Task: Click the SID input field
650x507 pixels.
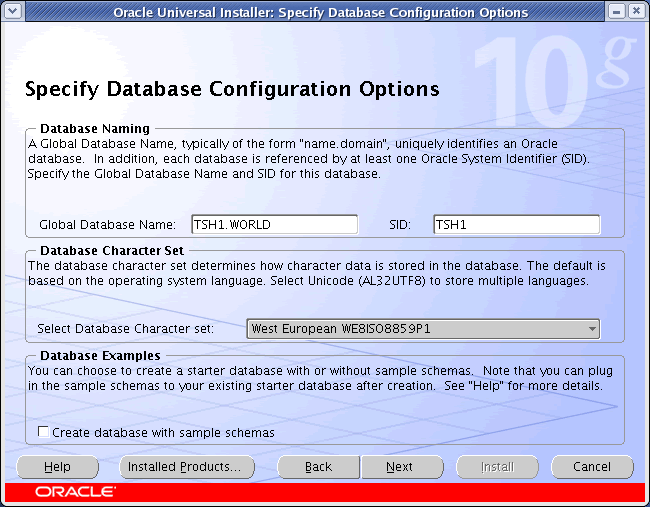Action: point(517,225)
